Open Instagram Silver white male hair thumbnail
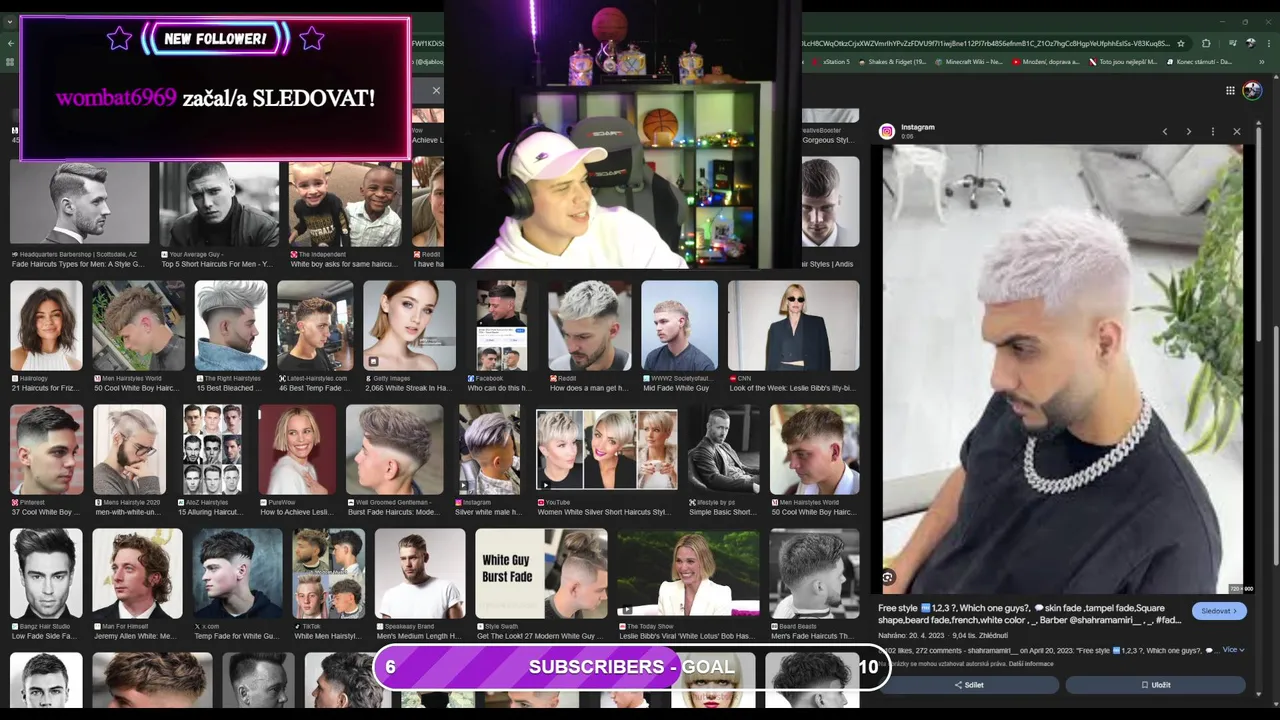This screenshot has height=720, width=1280. tap(489, 449)
